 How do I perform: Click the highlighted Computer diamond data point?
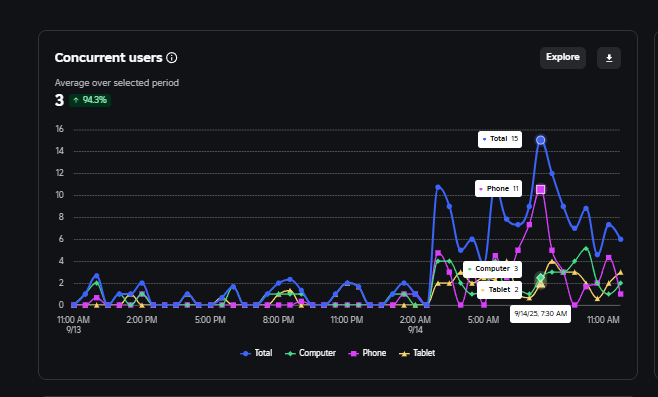point(540,278)
